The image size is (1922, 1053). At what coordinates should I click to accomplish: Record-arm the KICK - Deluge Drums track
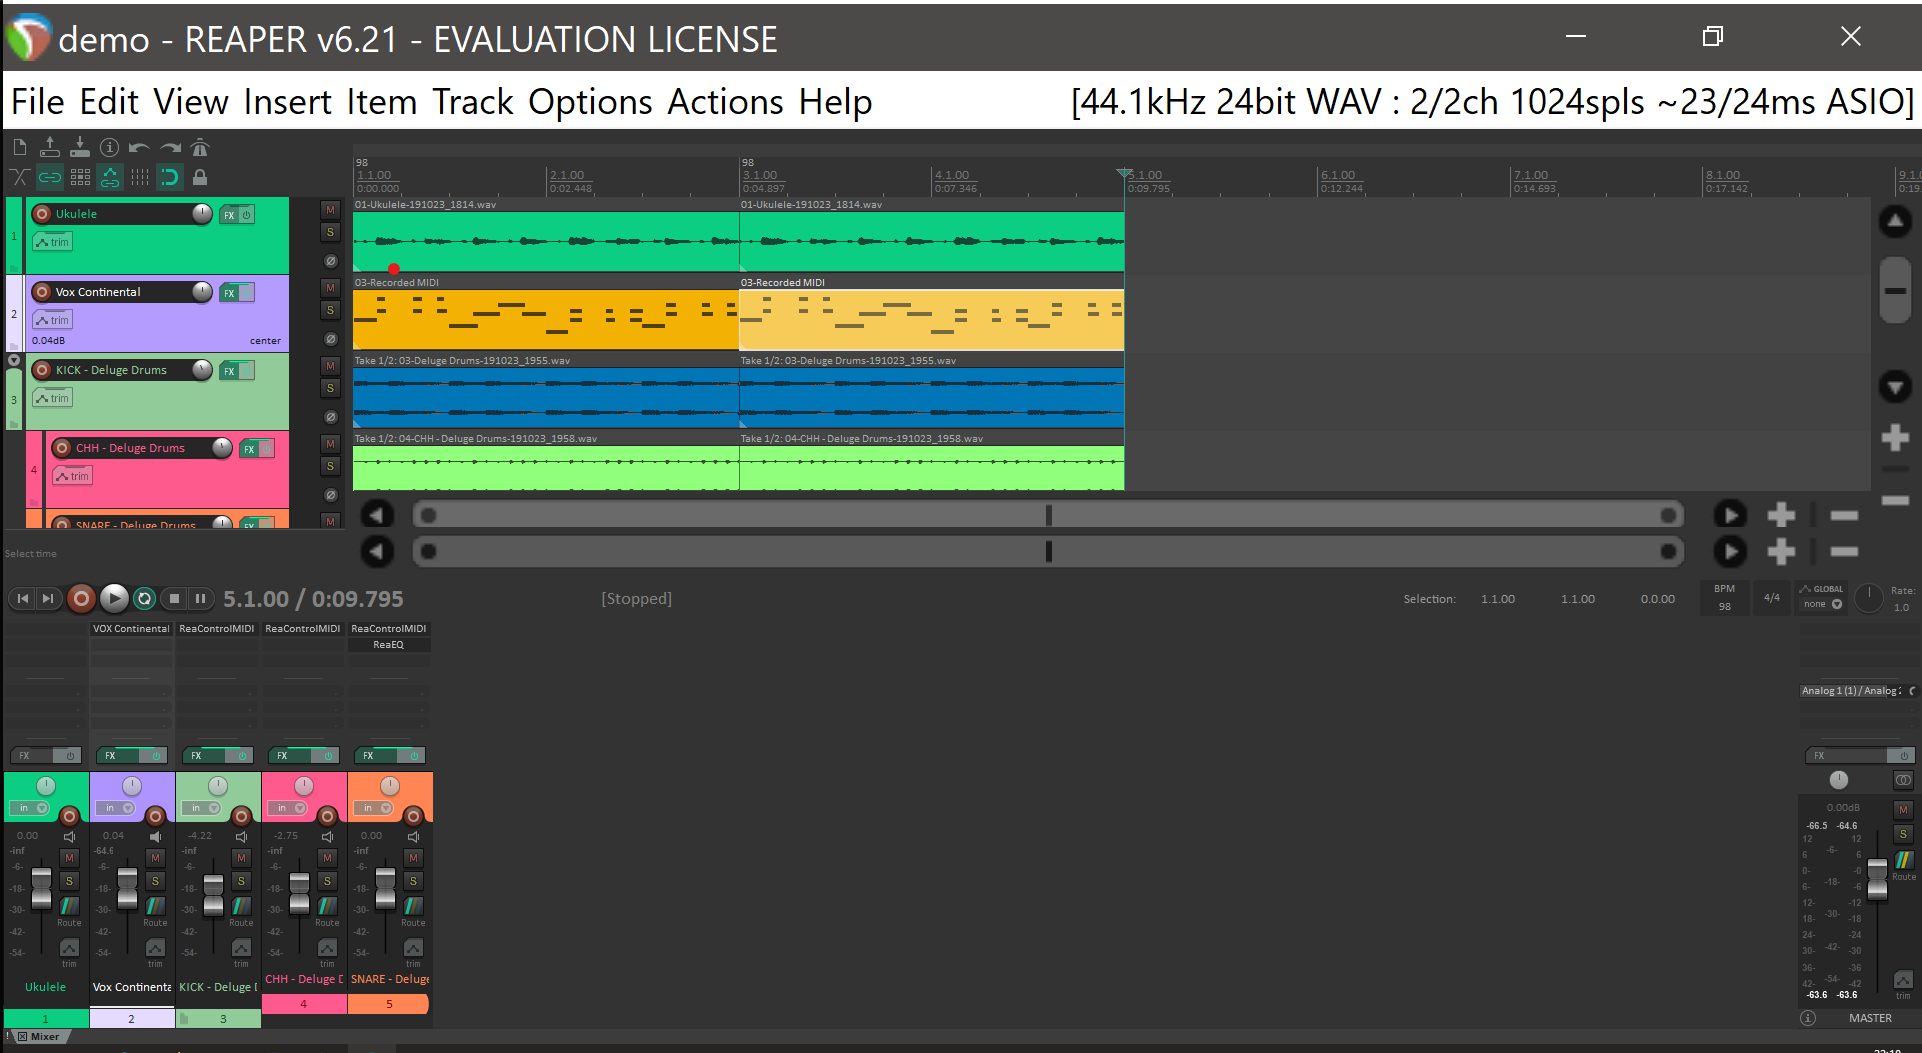coord(42,370)
